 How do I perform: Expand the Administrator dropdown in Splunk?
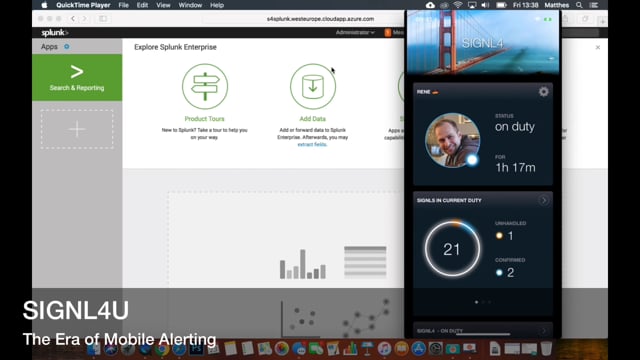click(x=355, y=33)
